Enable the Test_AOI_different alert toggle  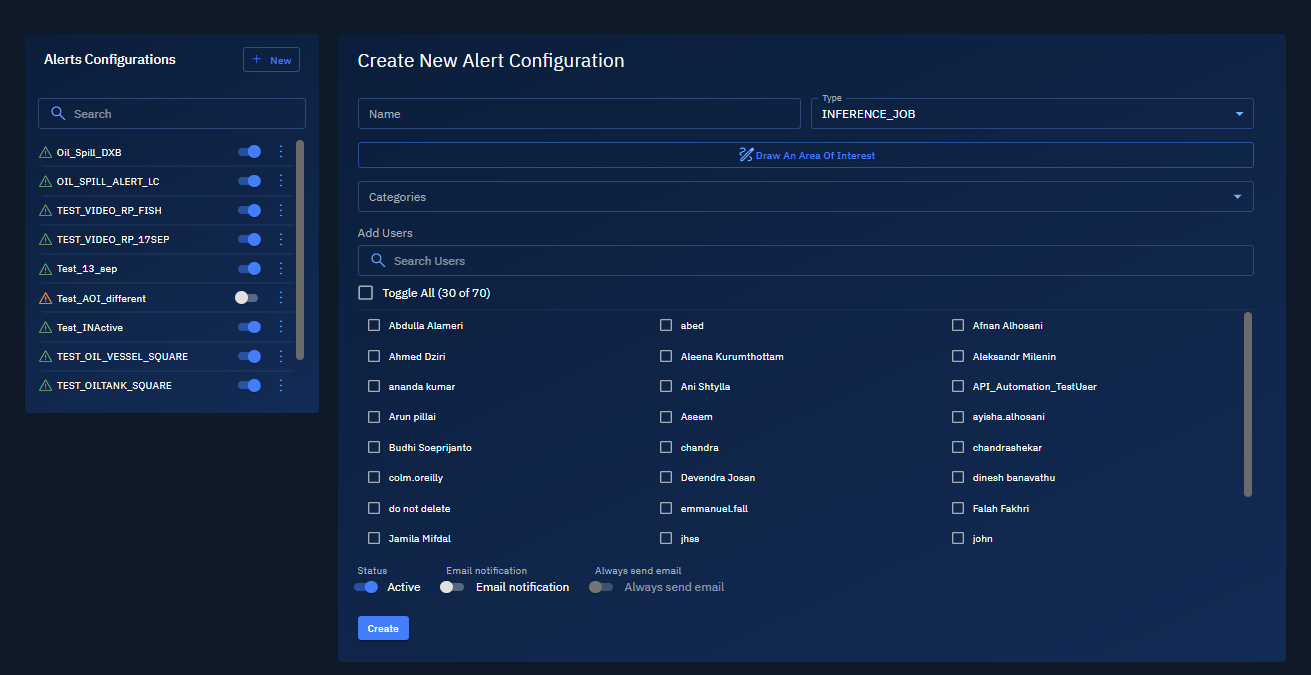pyautogui.click(x=246, y=298)
